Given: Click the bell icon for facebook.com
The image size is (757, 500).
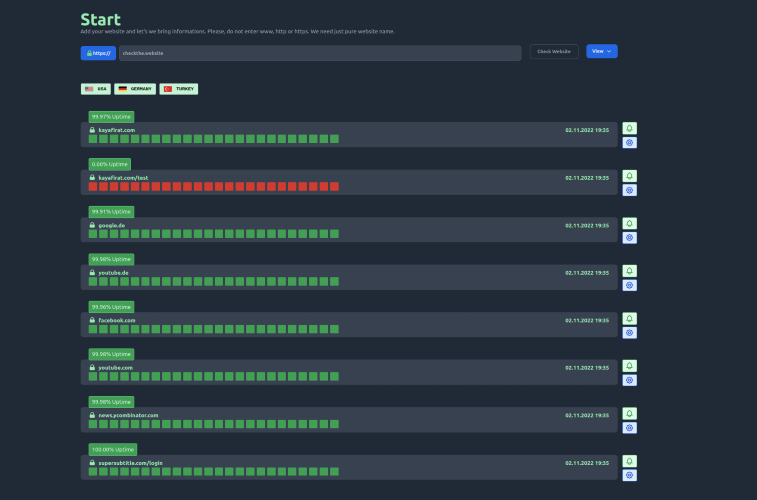Looking at the screenshot, I should (x=629, y=319).
